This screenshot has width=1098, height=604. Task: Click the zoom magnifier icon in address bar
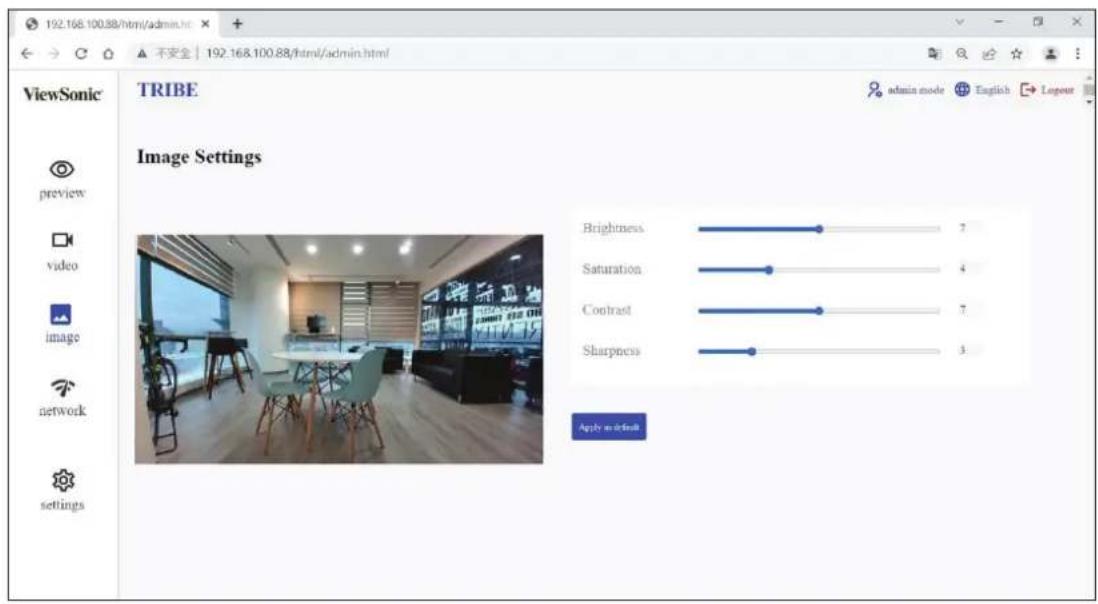tap(962, 52)
